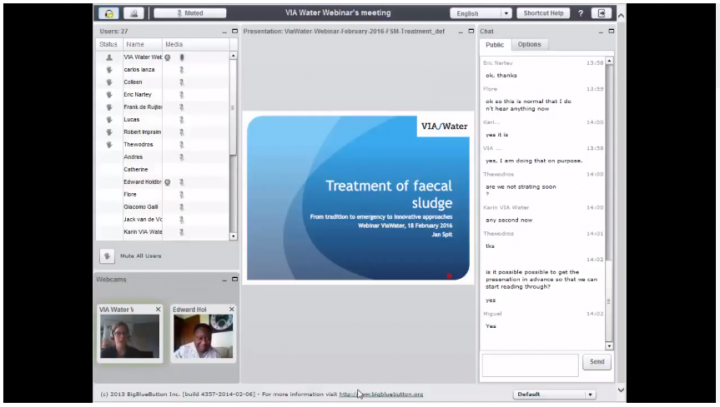Click the share webcam icon in top bar
The image size is (720, 407).
click(133, 13)
